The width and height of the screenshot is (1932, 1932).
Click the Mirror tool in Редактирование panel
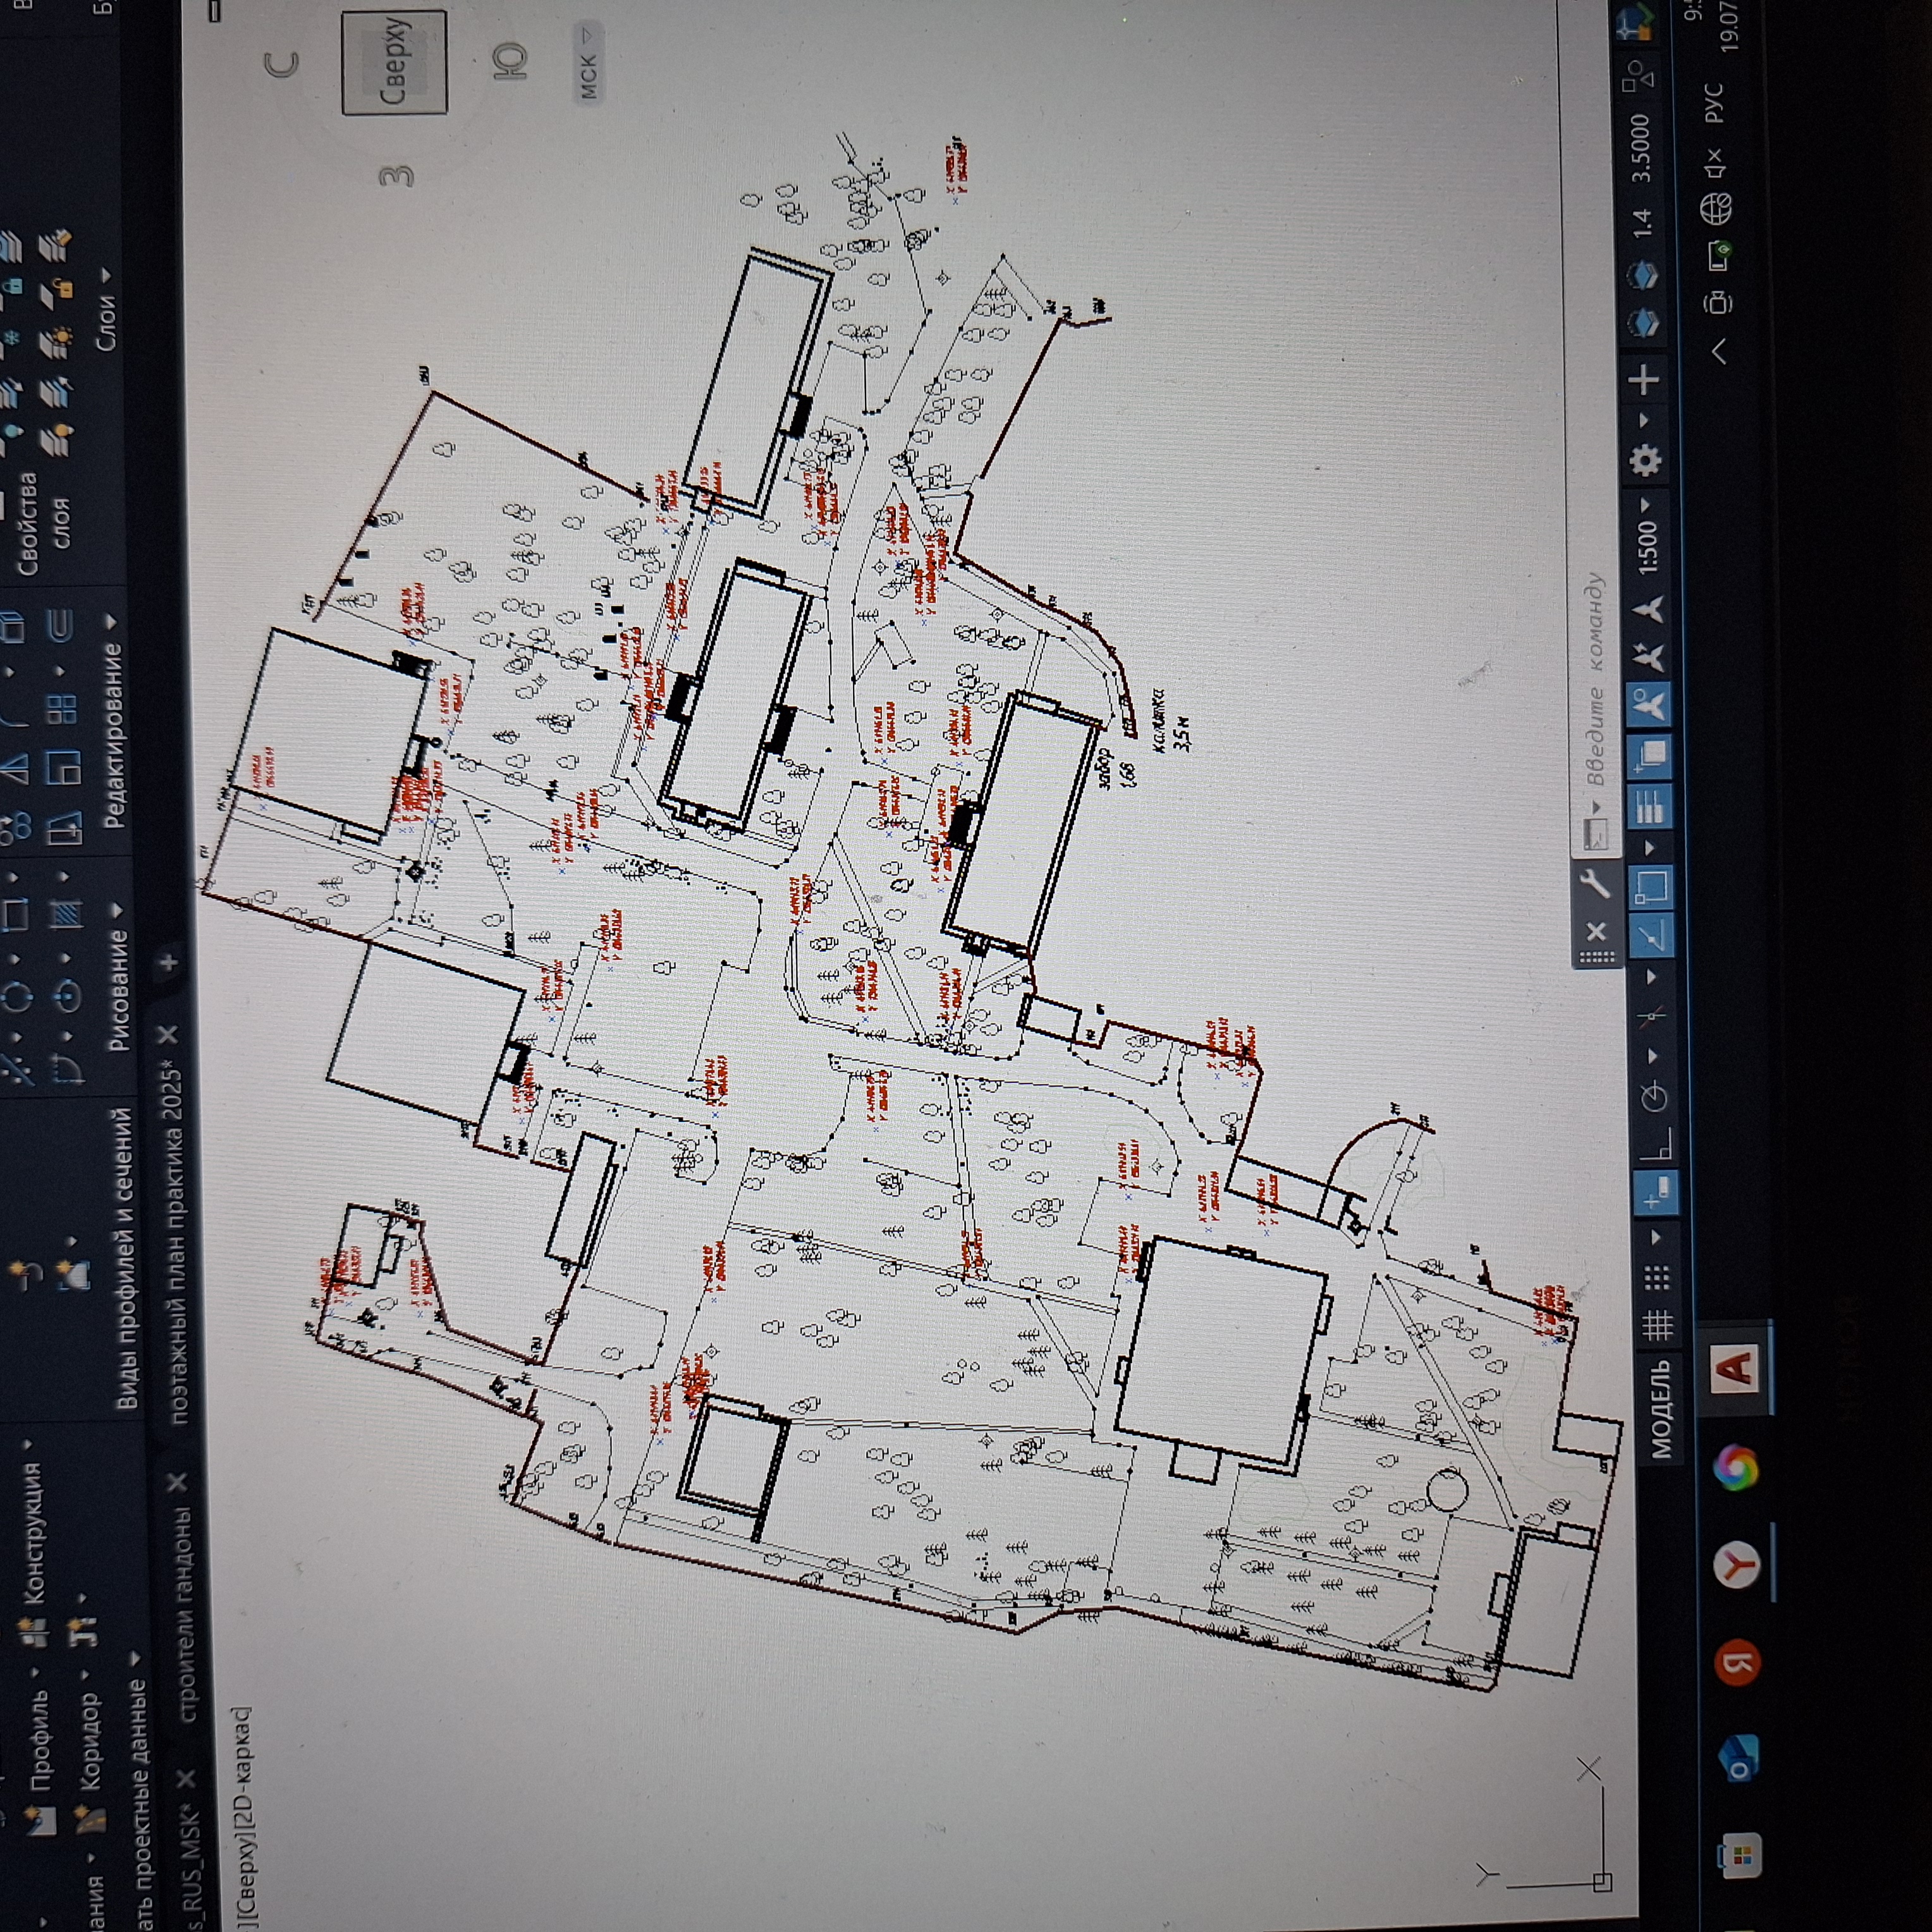(x=16, y=768)
